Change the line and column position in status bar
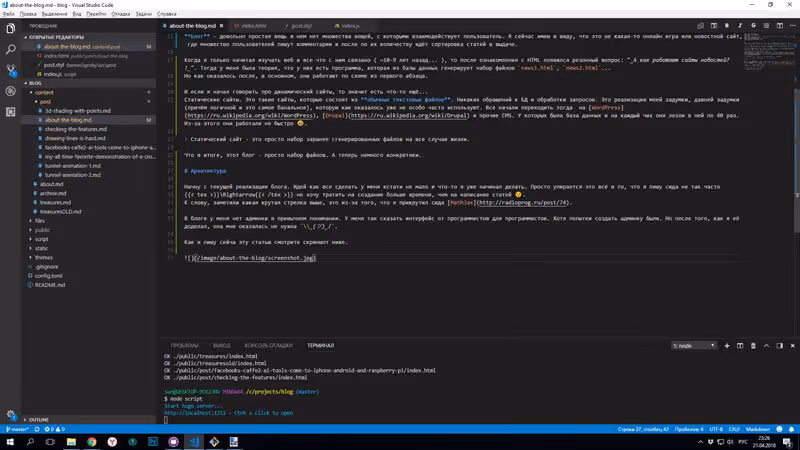Screen dimensions: 800x450 (643, 429)
